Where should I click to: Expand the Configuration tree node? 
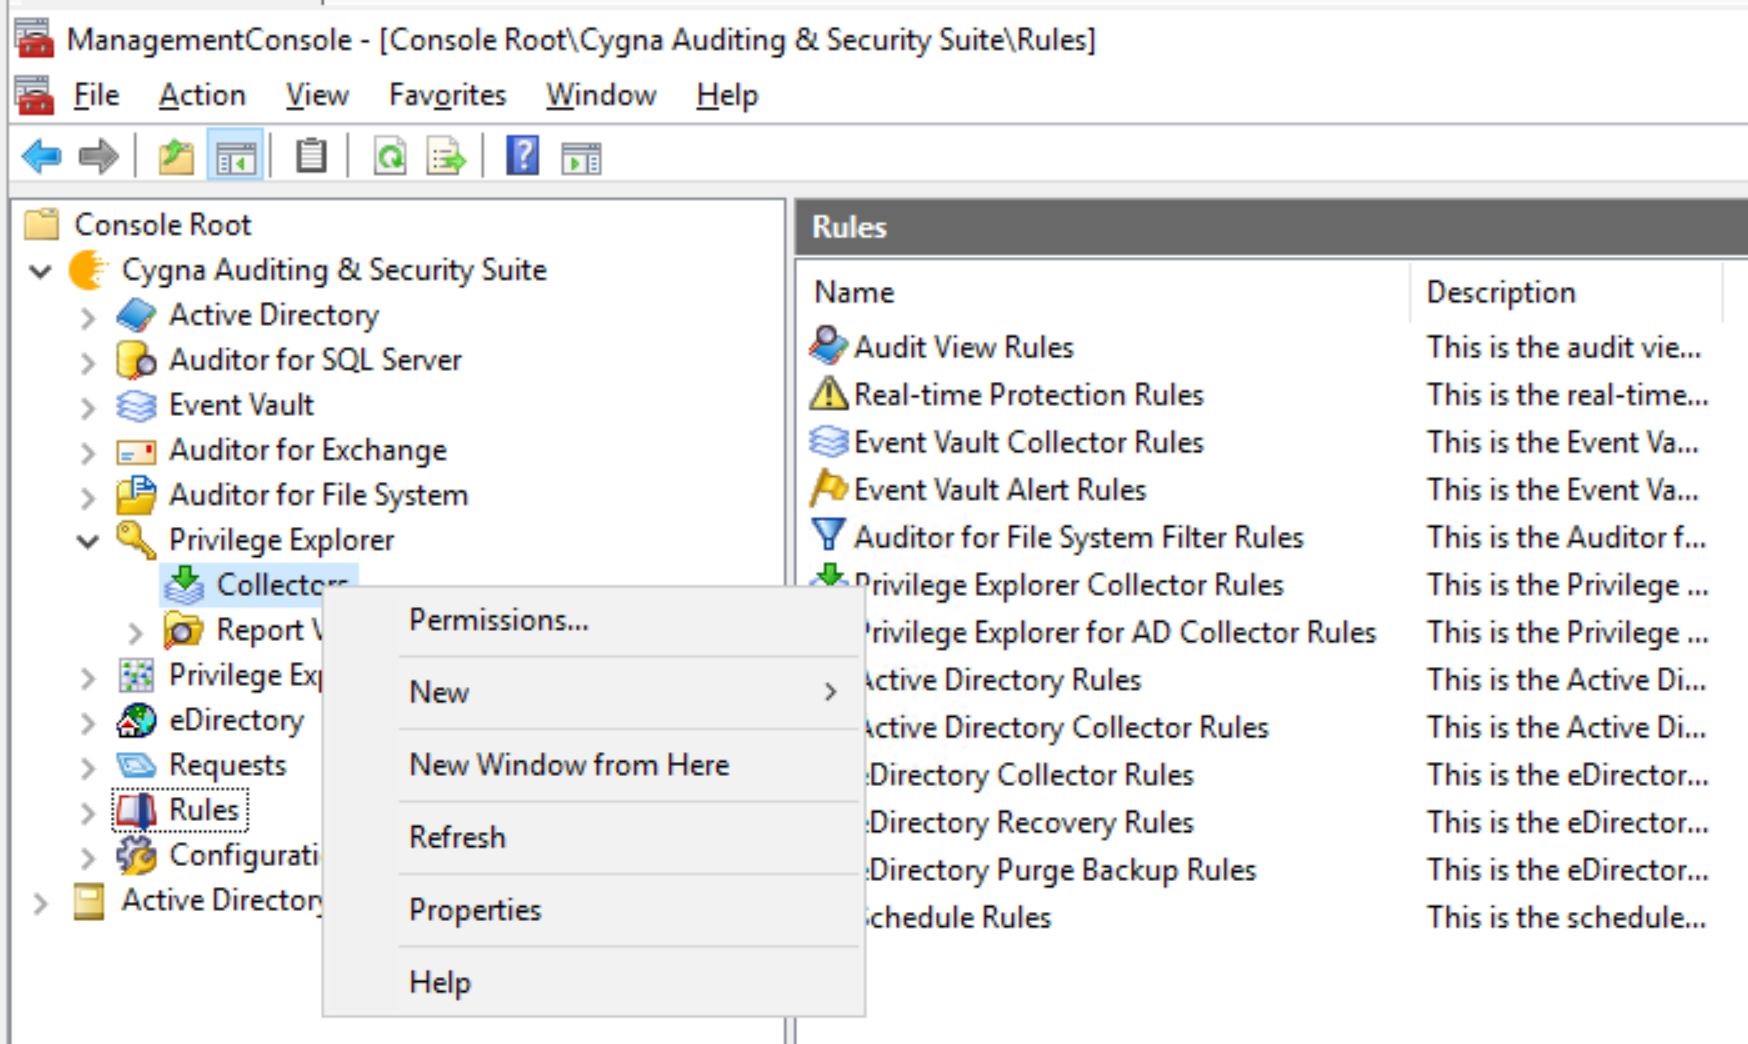pos(88,857)
